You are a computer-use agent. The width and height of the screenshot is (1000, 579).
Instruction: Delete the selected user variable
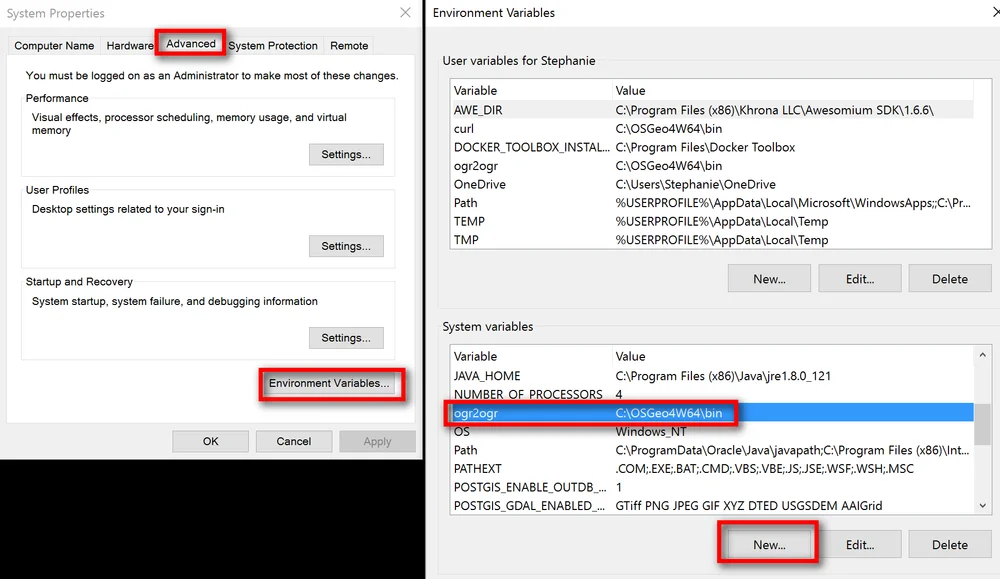pyautogui.click(x=949, y=278)
